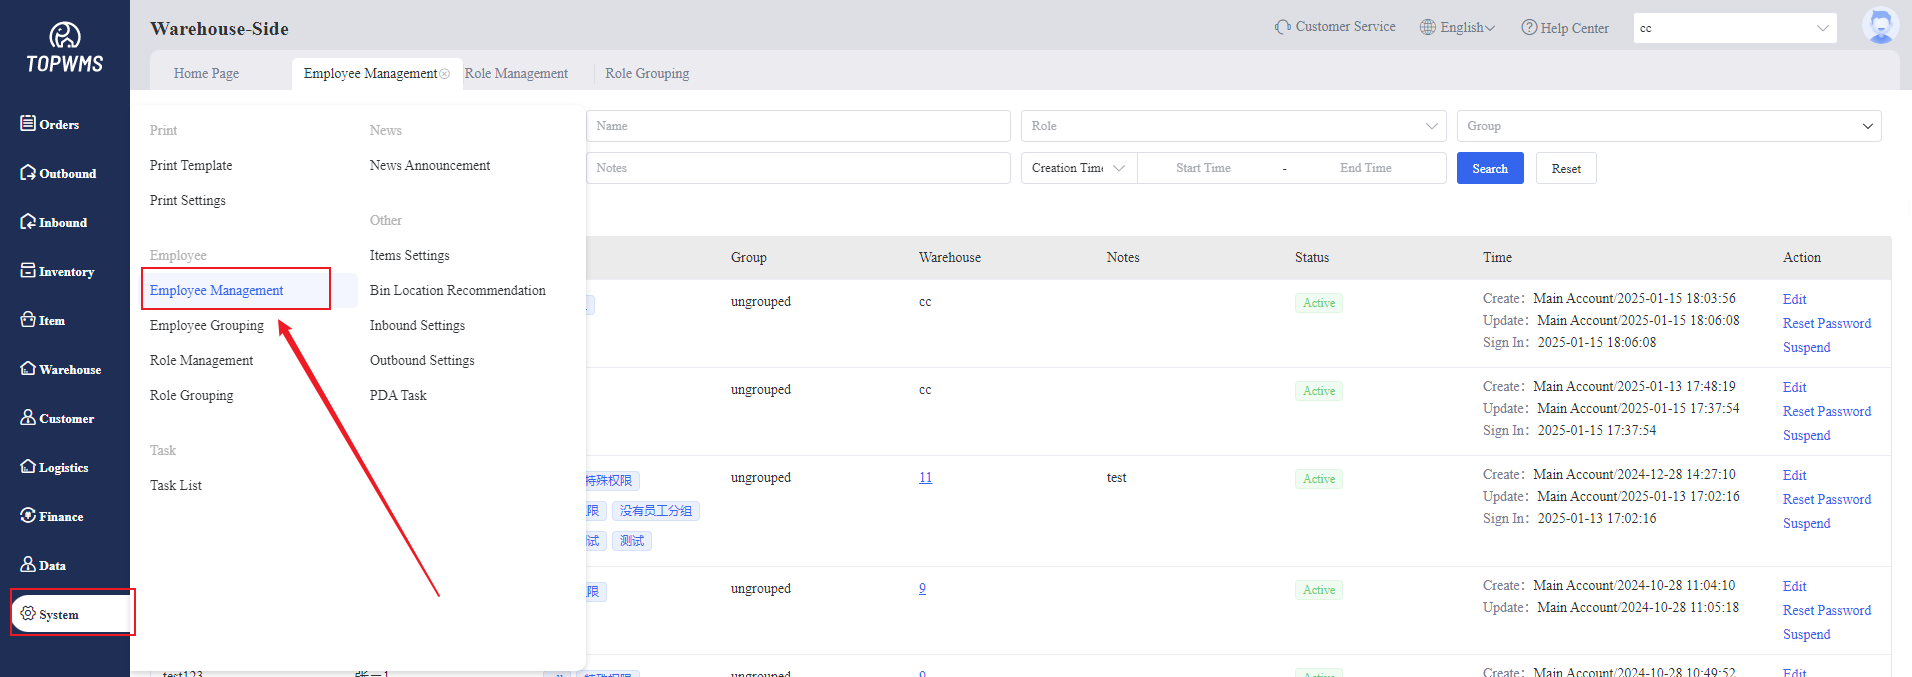The image size is (1912, 677).
Task: Click the Finance sidebar icon
Action: pyautogui.click(x=28, y=516)
